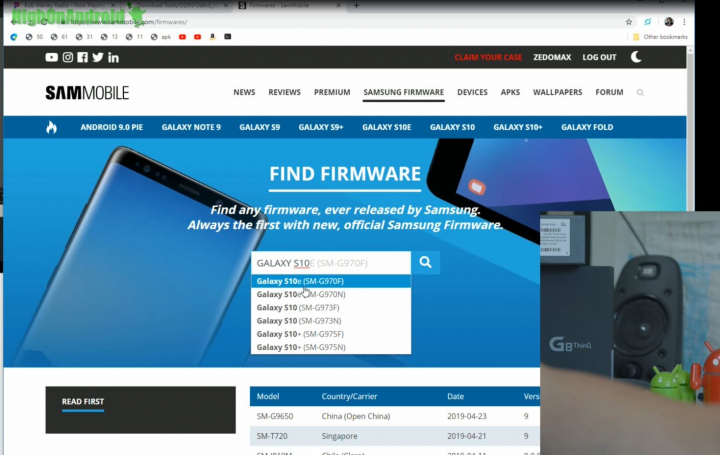Open the Other bookmarks folder
Screen dimensions: 720x455
[660, 37]
